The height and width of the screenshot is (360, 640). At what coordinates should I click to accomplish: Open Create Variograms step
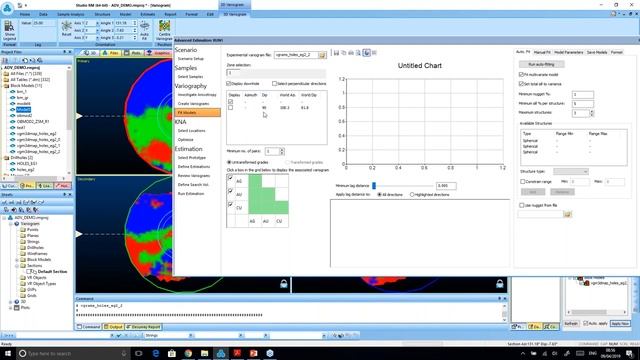[x=193, y=104]
